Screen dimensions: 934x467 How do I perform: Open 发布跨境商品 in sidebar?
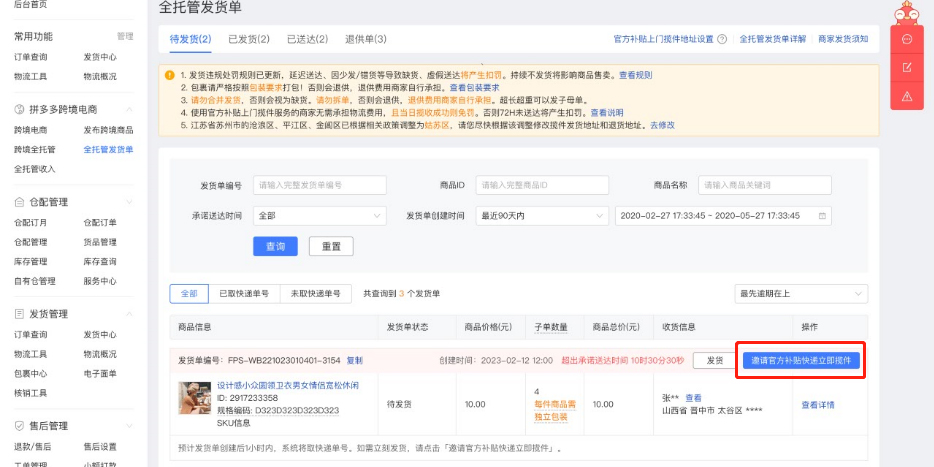pyautogui.click(x=108, y=130)
